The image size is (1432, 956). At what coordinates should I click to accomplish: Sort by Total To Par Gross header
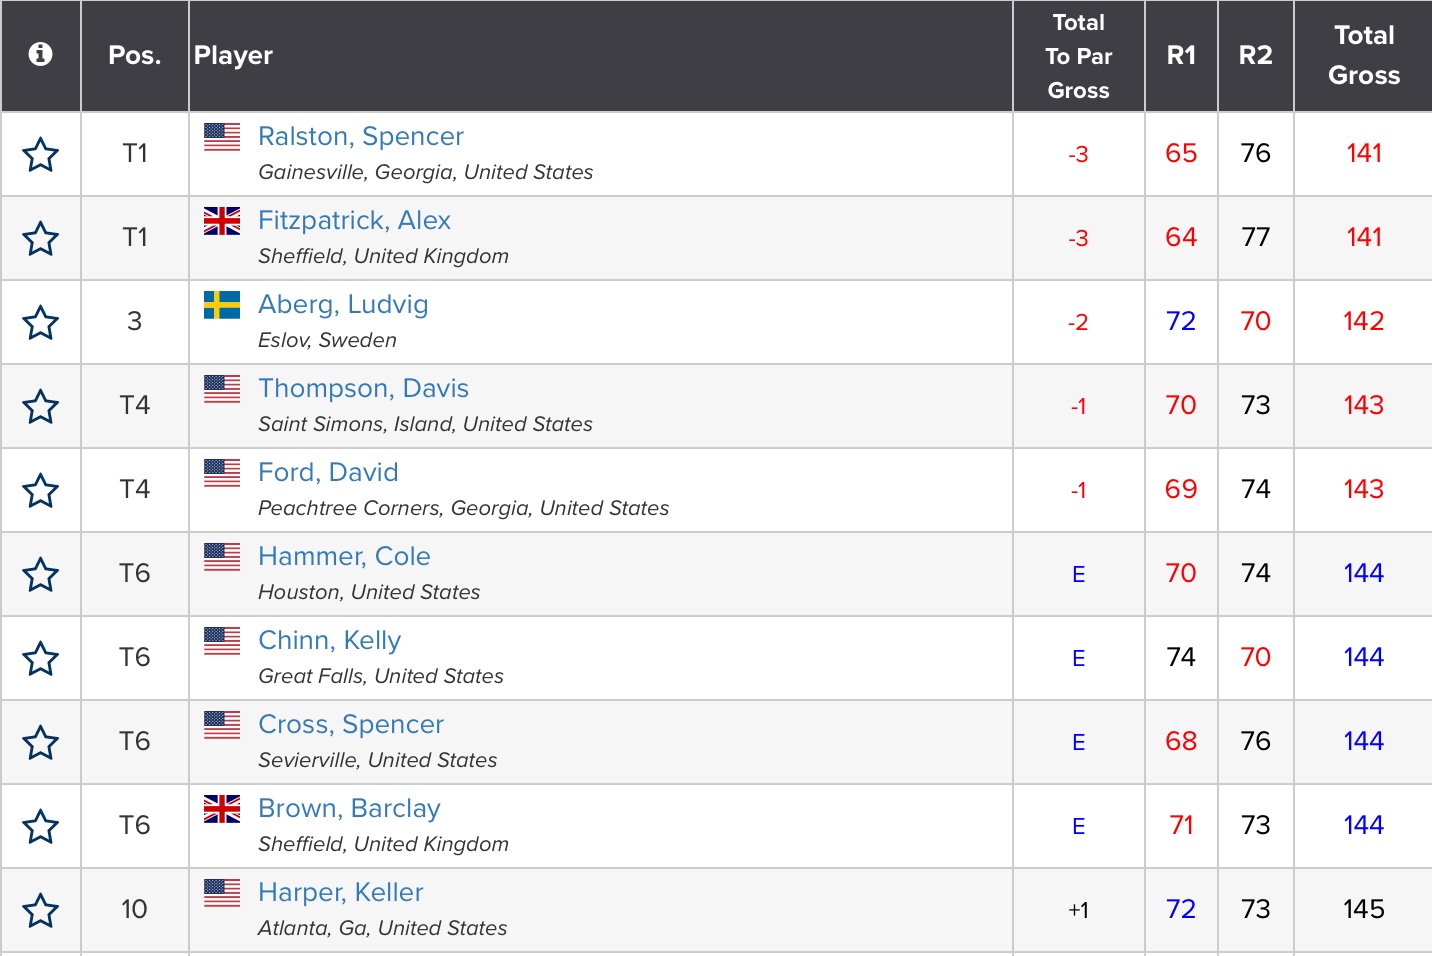coord(1078,56)
